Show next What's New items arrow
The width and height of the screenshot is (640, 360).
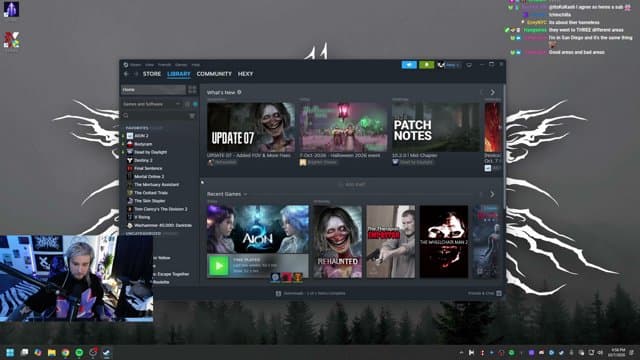click(x=492, y=93)
